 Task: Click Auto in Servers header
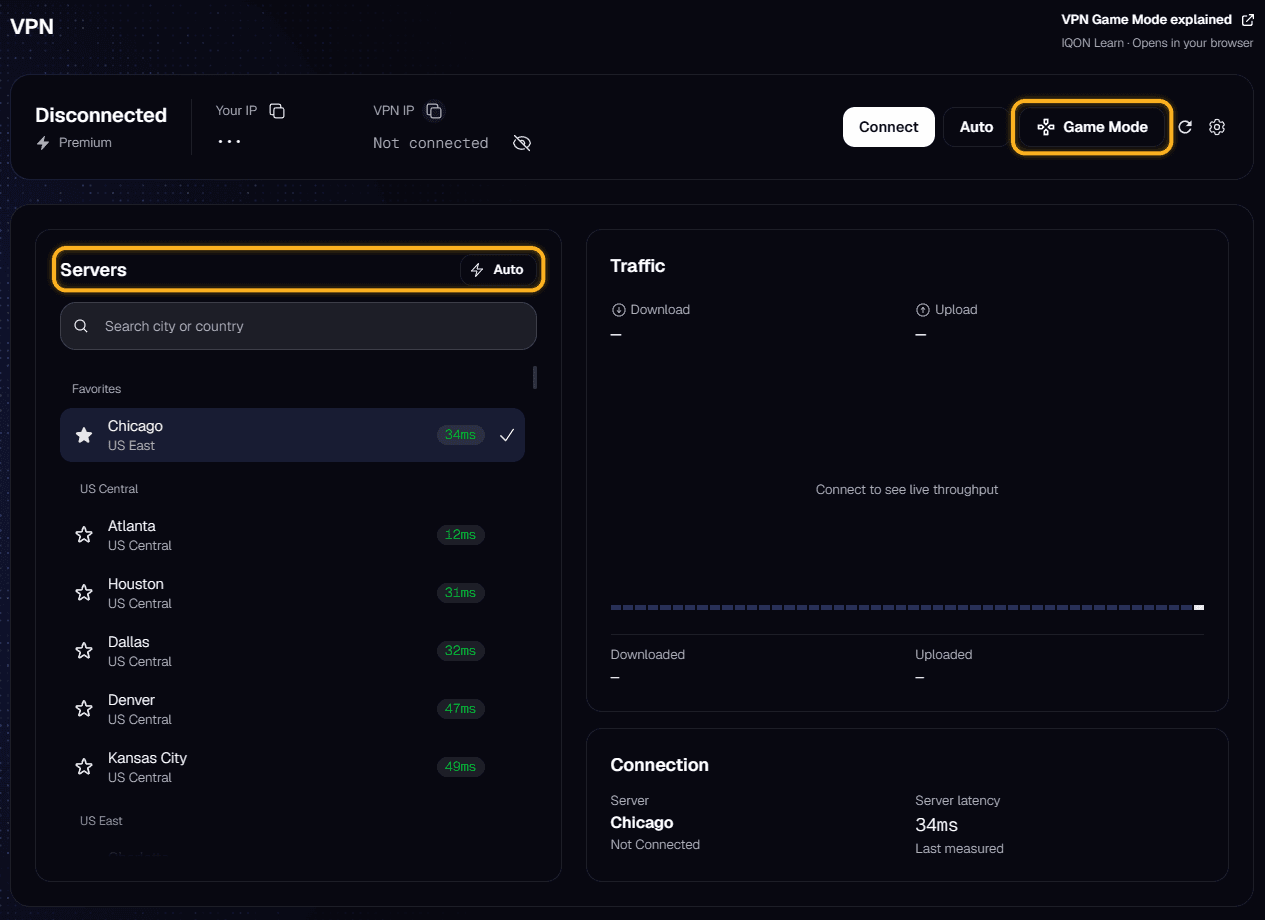tap(498, 270)
